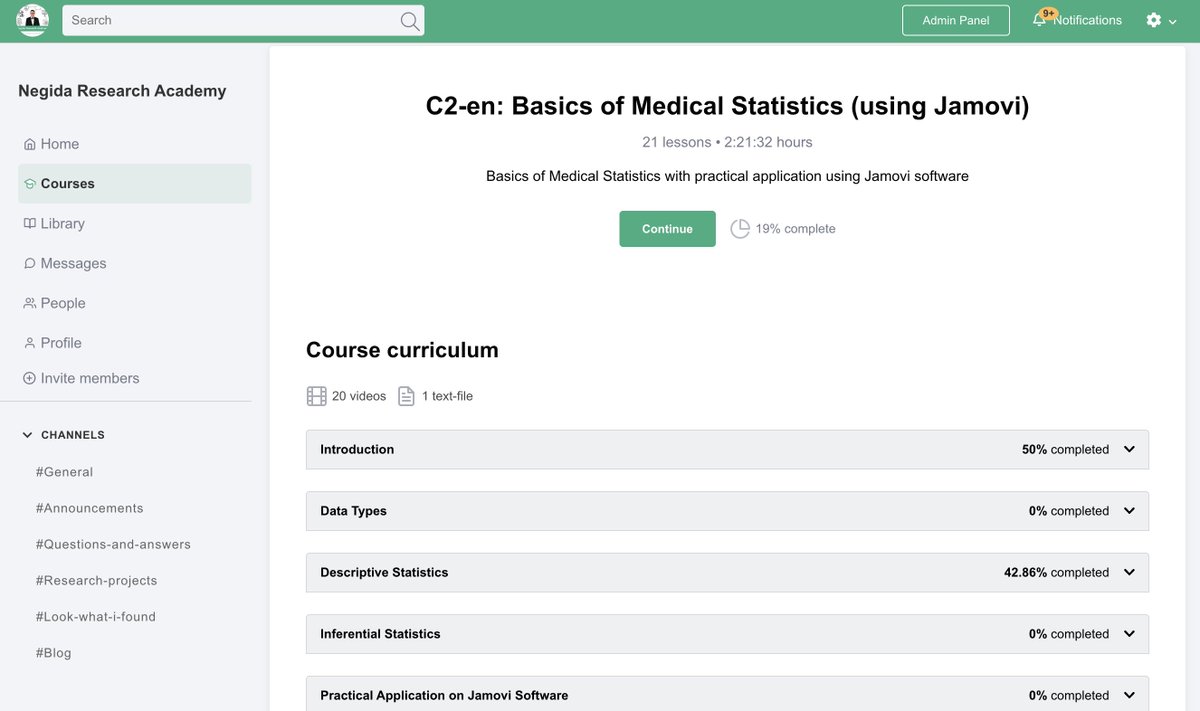Click the pie chart progress icon
This screenshot has height=711, width=1200.
740,229
